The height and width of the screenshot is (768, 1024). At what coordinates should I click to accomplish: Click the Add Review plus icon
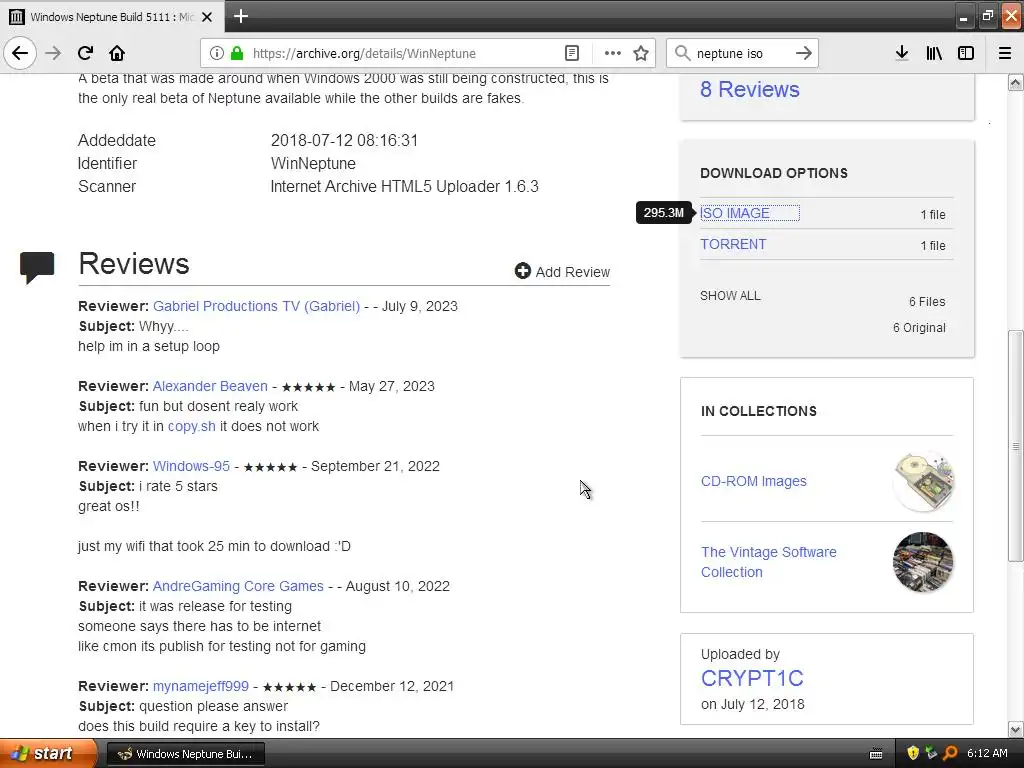[x=522, y=271]
